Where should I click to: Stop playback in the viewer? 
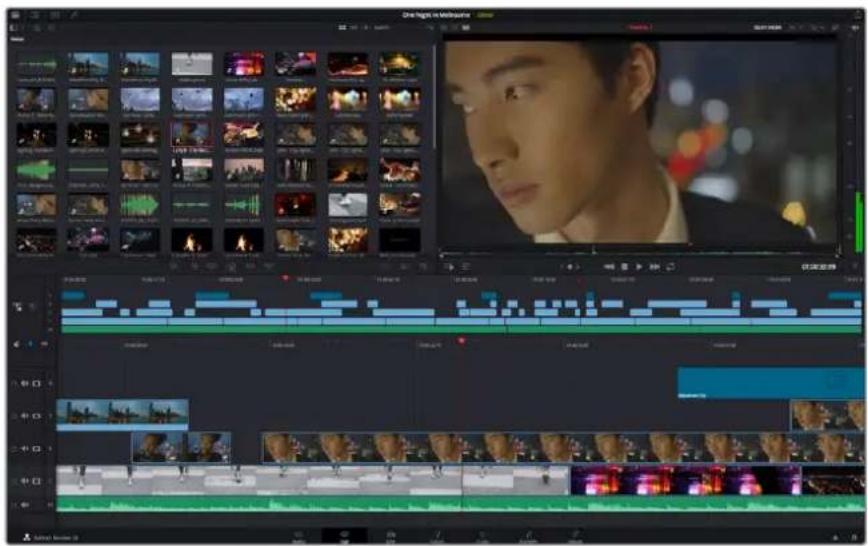[x=624, y=267]
